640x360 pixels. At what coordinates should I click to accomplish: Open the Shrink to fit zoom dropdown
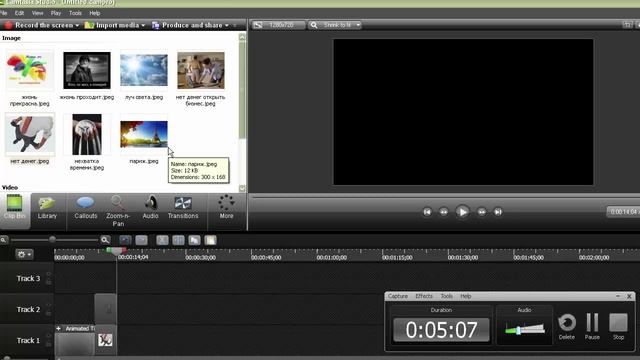pyautogui.click(x=336, y=25)
